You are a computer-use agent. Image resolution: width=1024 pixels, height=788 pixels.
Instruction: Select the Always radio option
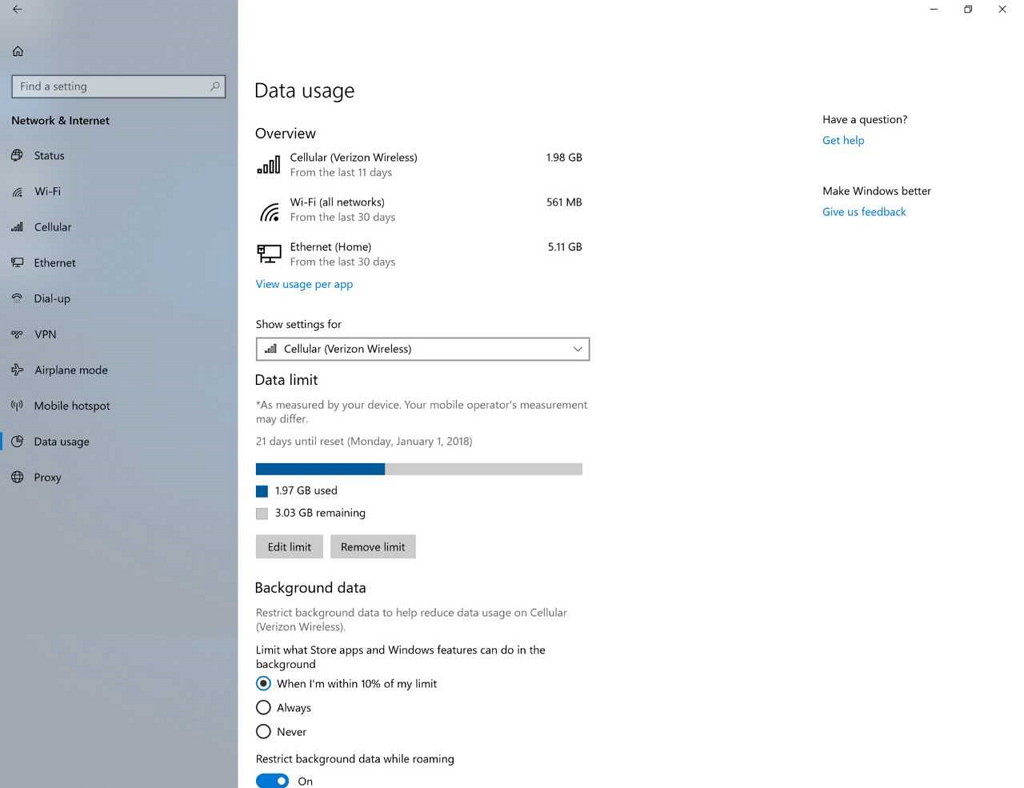click(x=263, y=708)
